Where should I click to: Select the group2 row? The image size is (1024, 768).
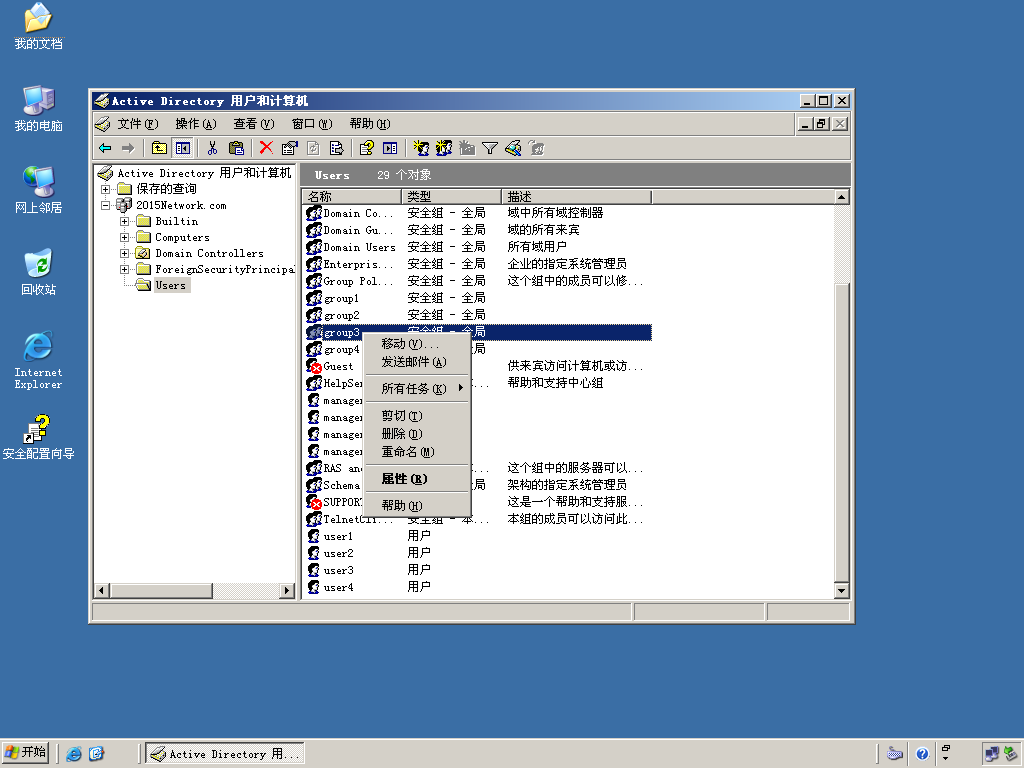coord(478,315)
